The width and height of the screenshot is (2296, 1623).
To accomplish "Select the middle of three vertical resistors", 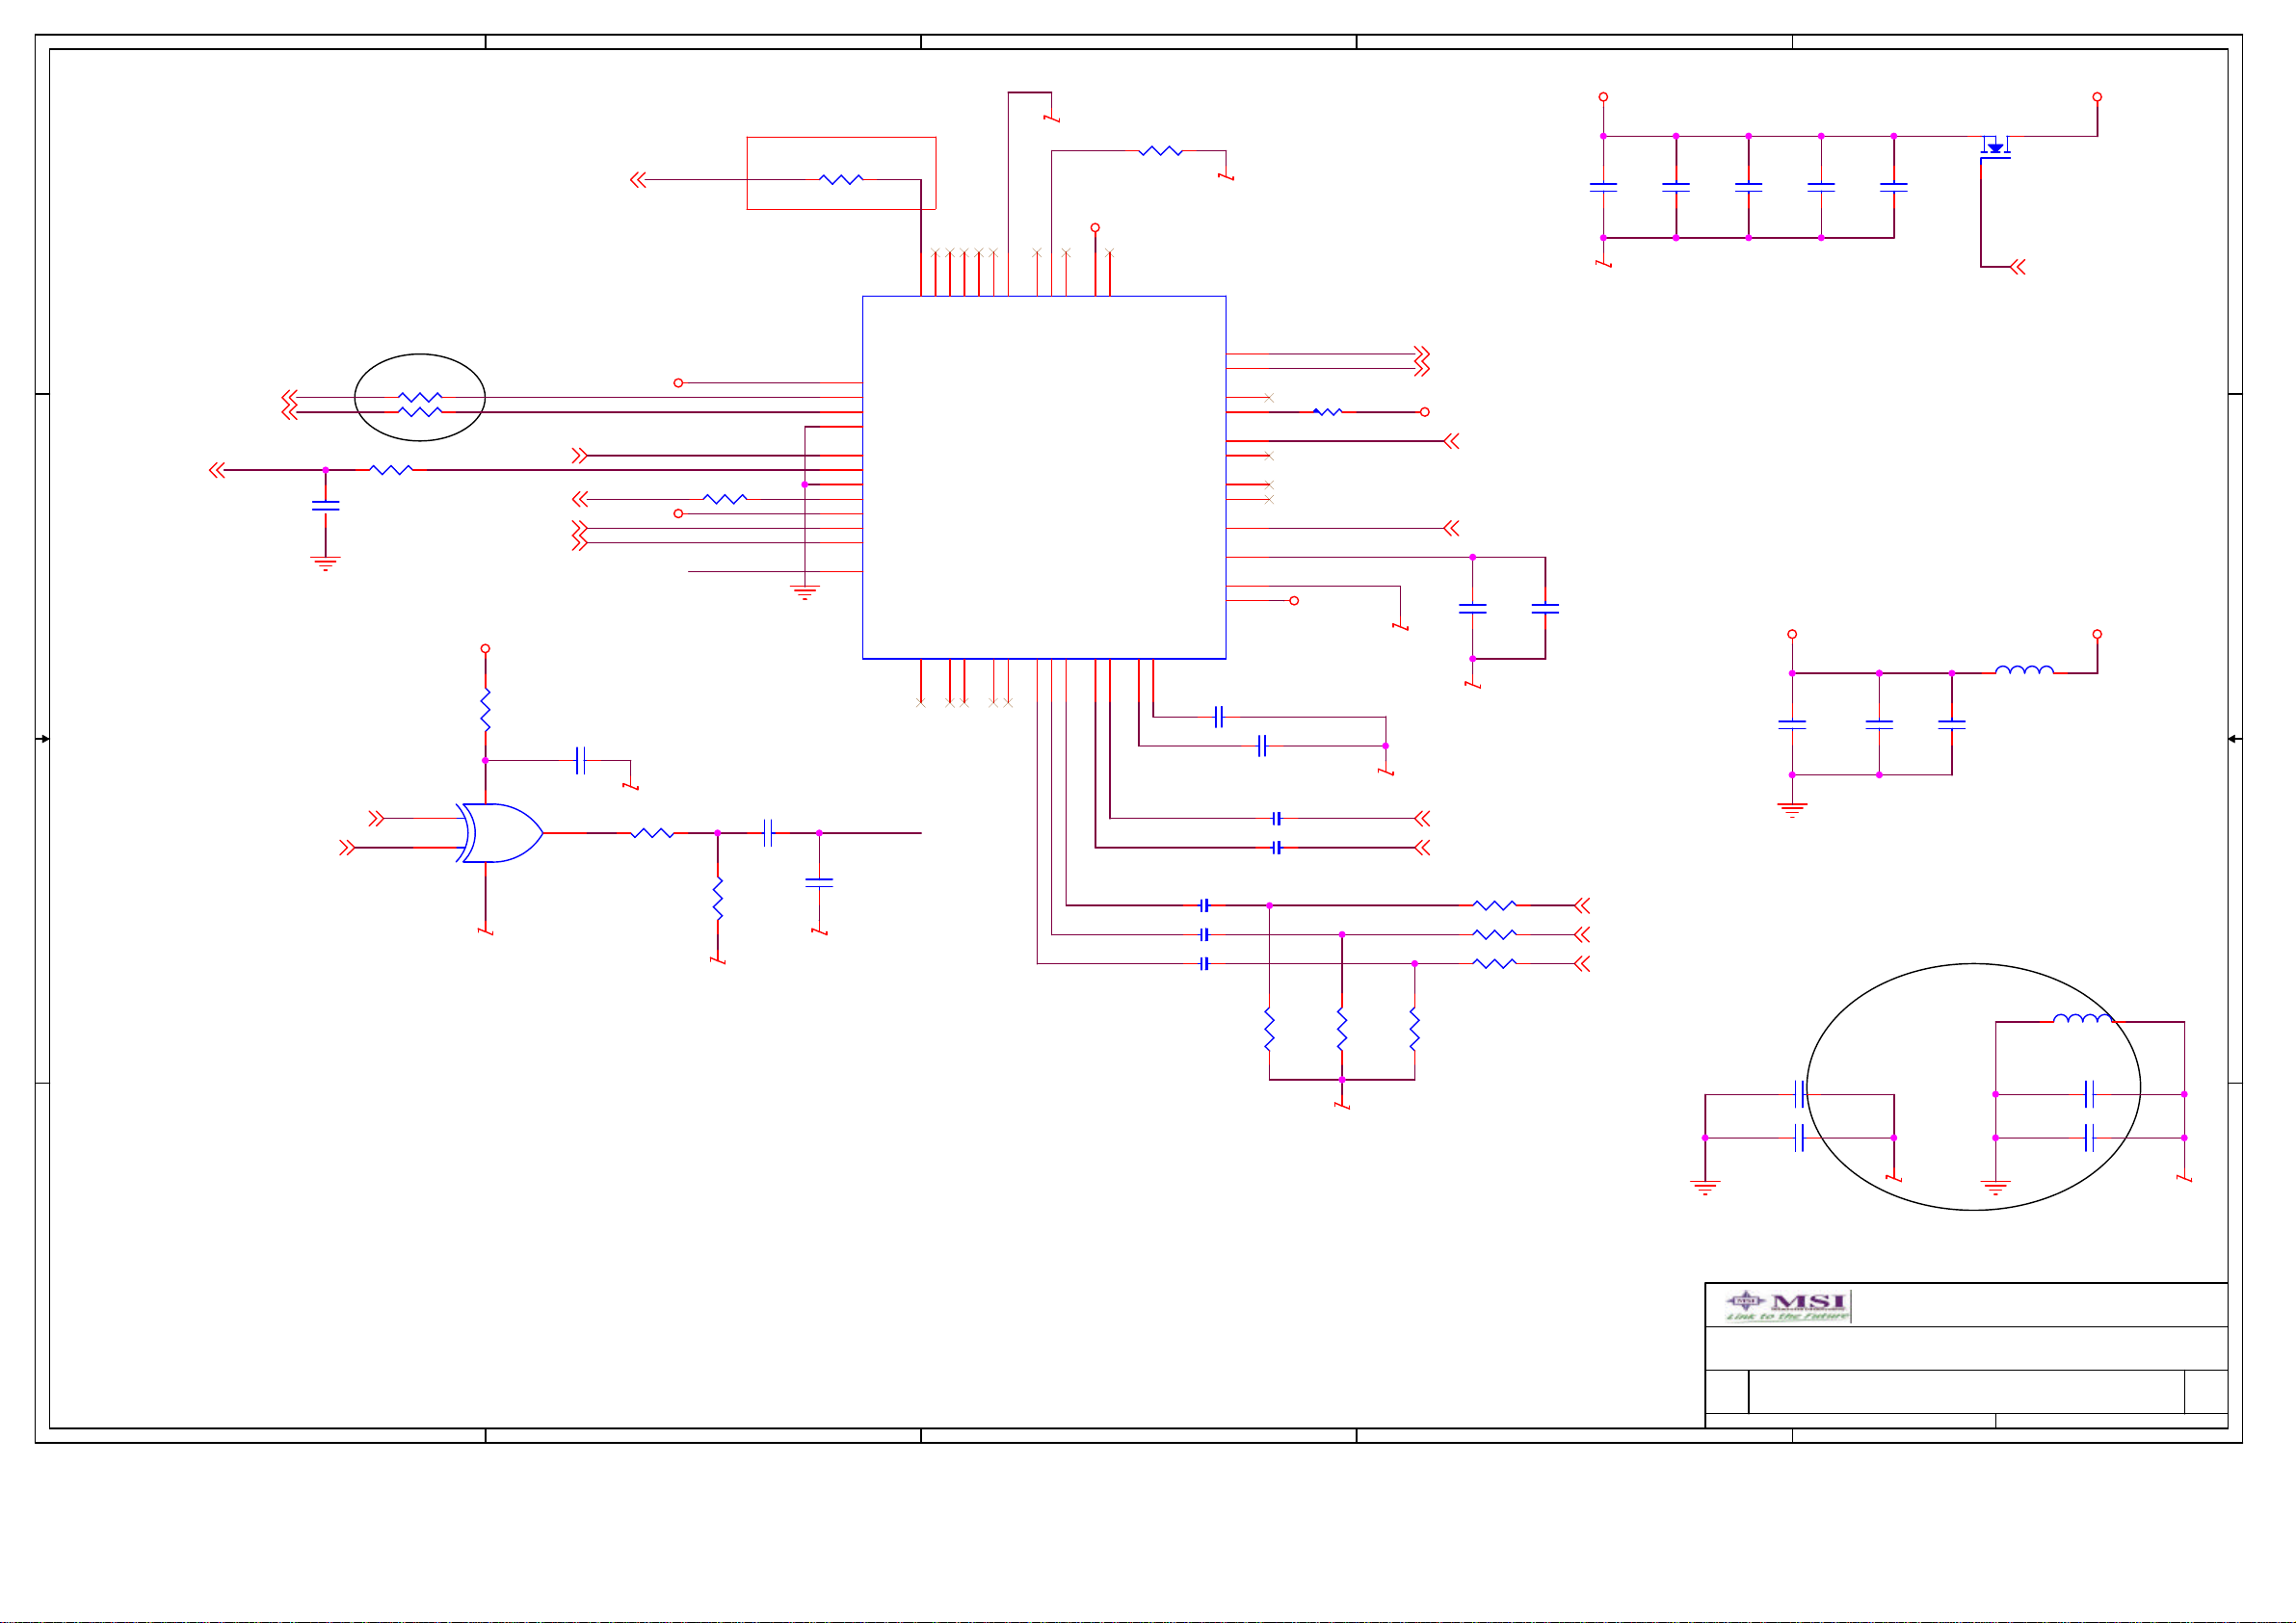I will coord(1342,1030).
